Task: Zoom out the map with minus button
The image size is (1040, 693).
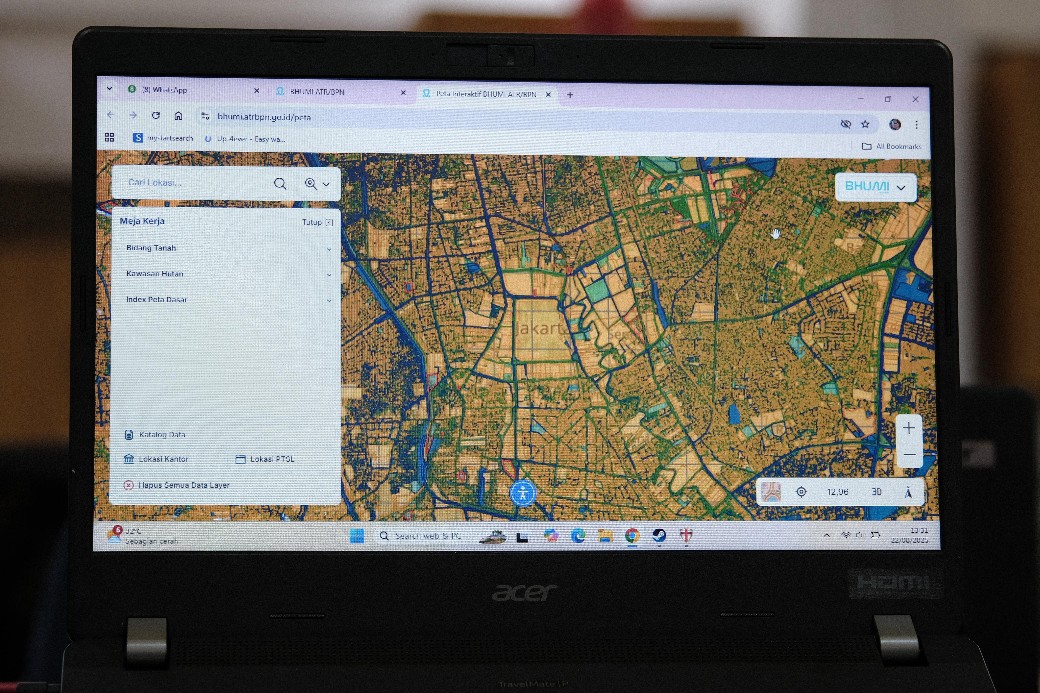Action: coord(908,455)
